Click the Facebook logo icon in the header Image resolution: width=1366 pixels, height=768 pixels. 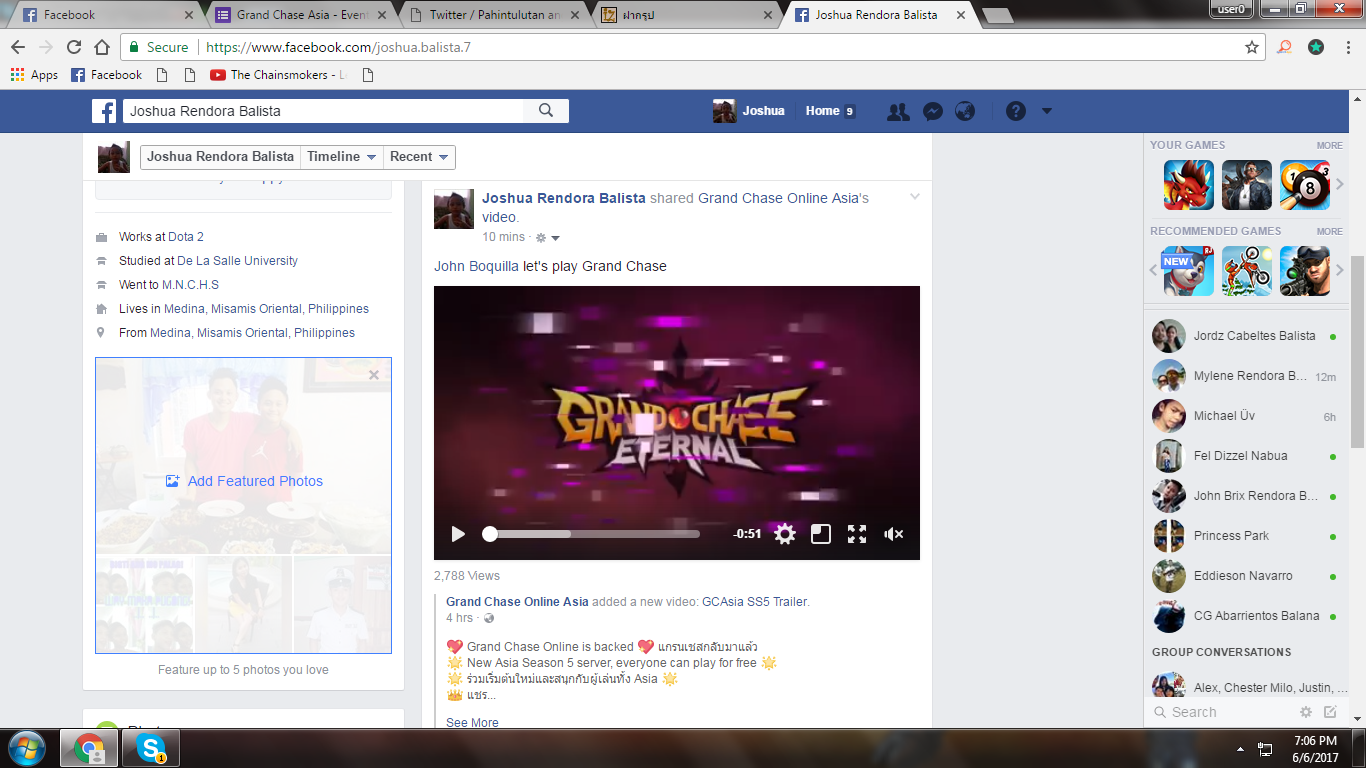104,111
